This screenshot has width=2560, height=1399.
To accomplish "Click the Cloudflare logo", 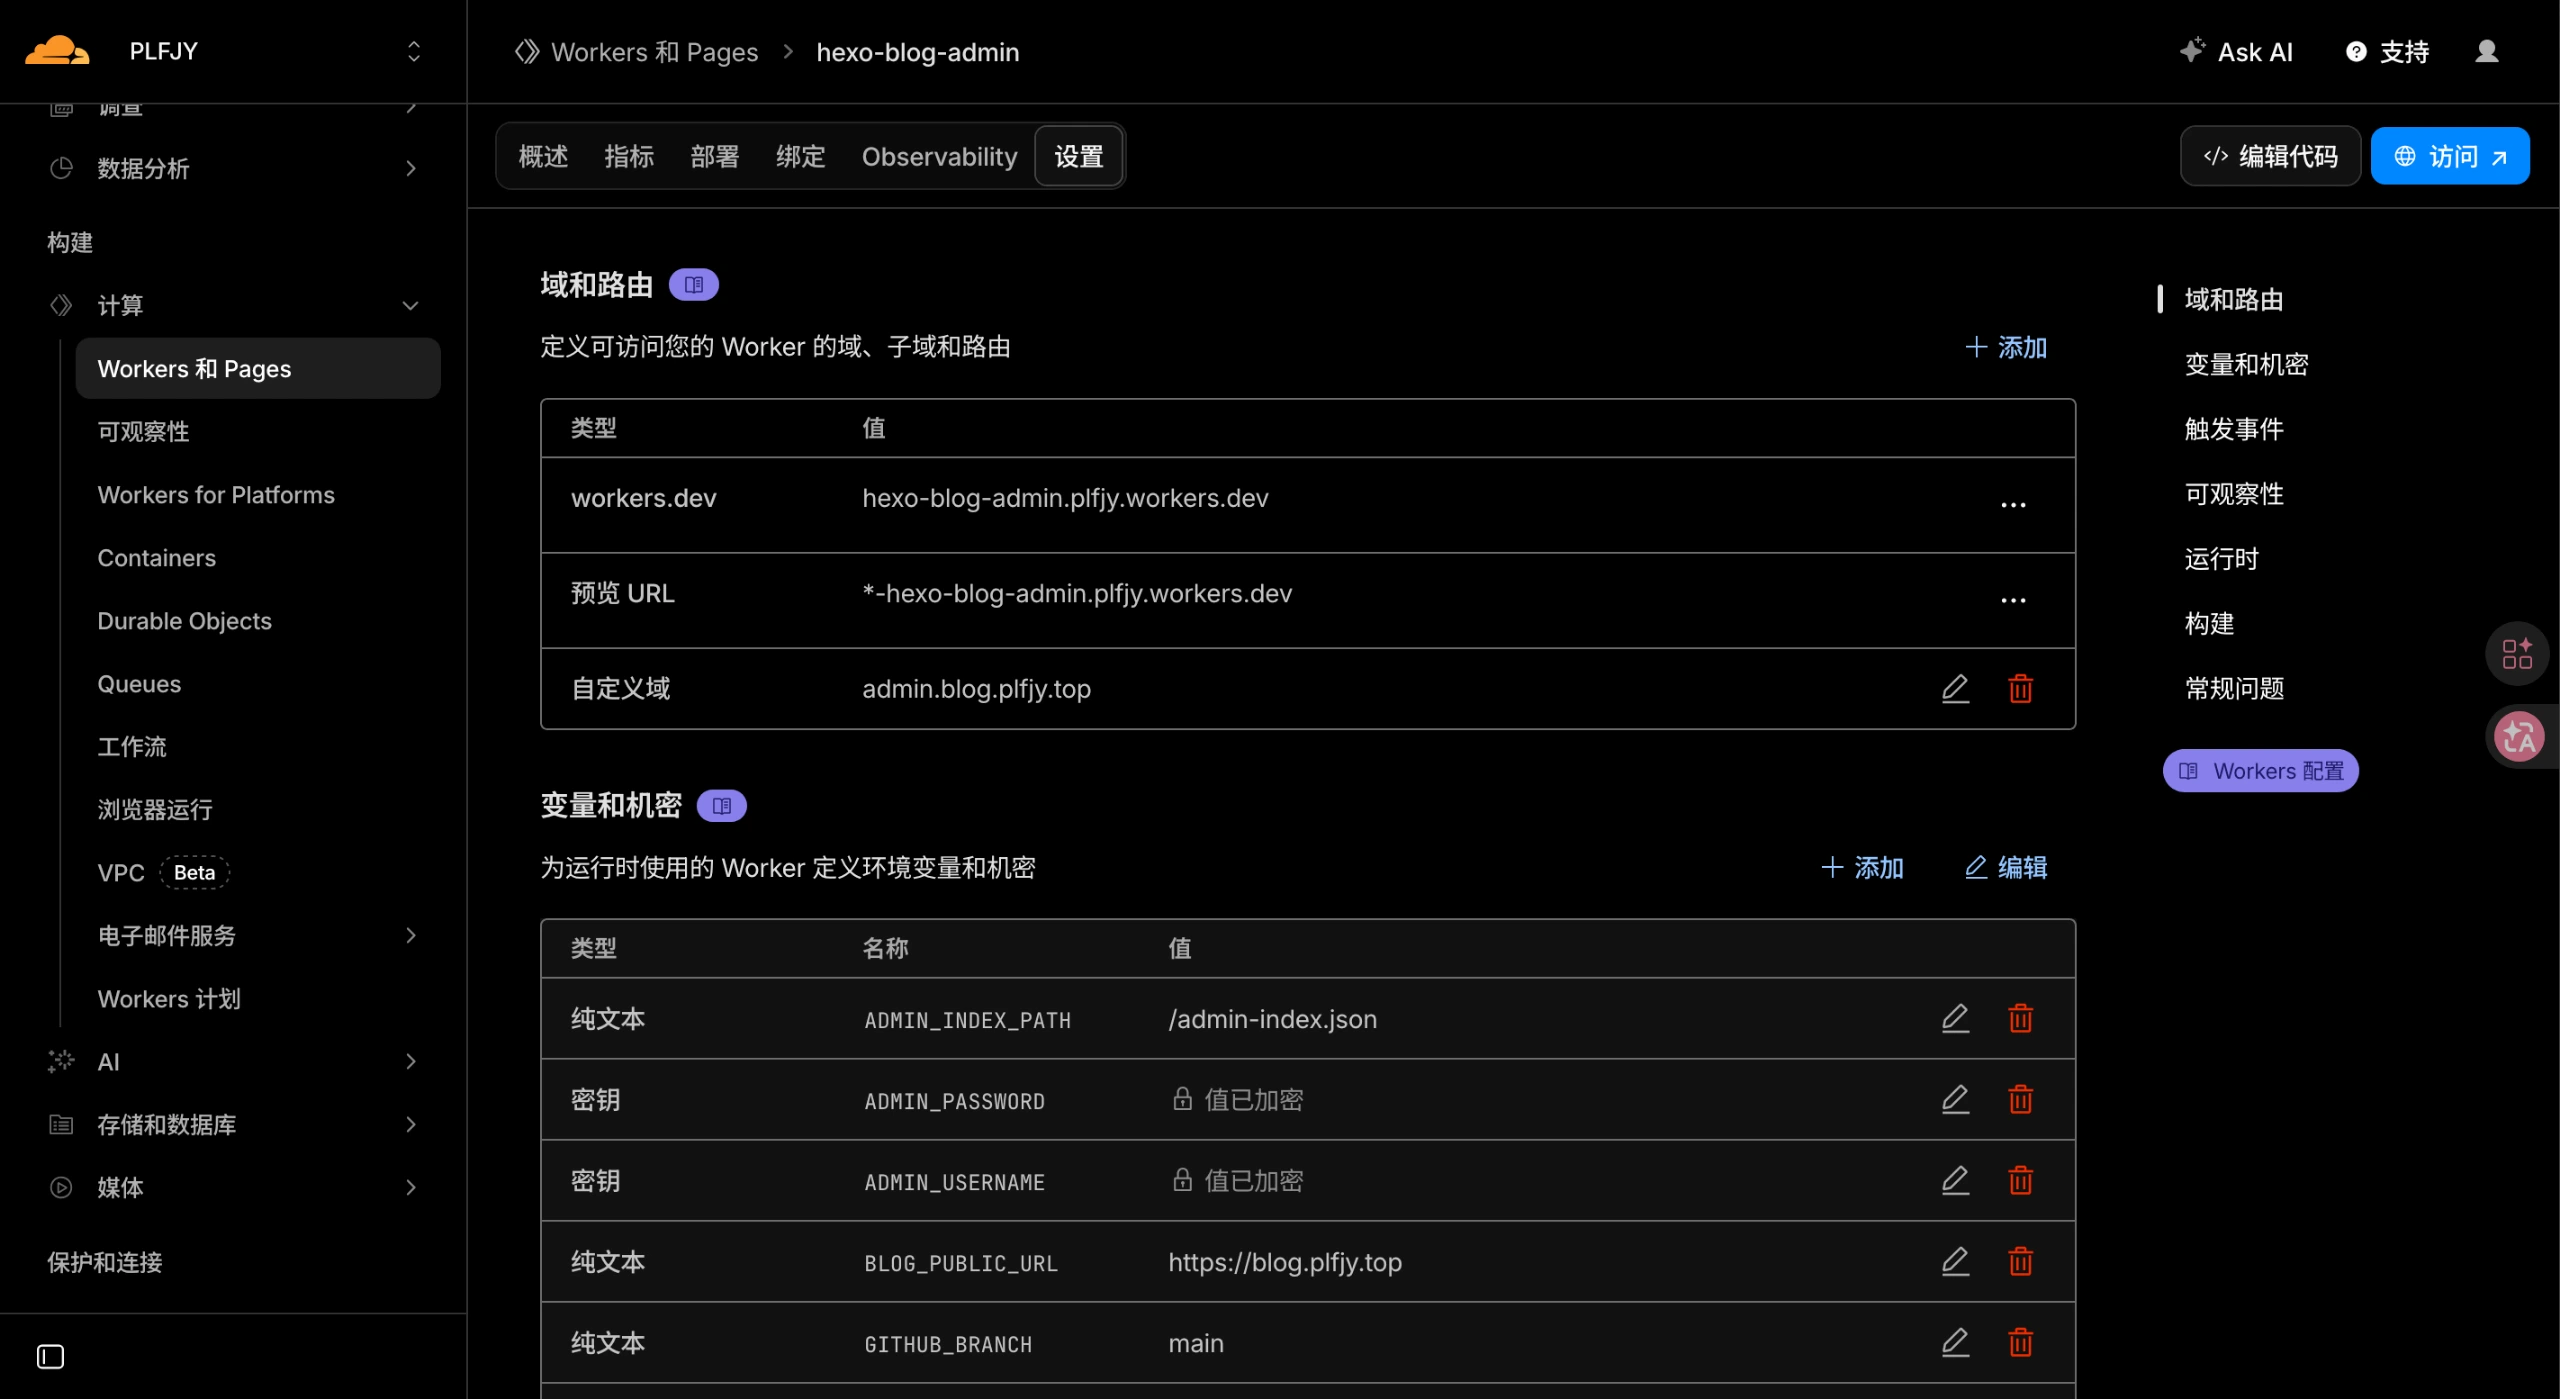I will pos(57,51).
